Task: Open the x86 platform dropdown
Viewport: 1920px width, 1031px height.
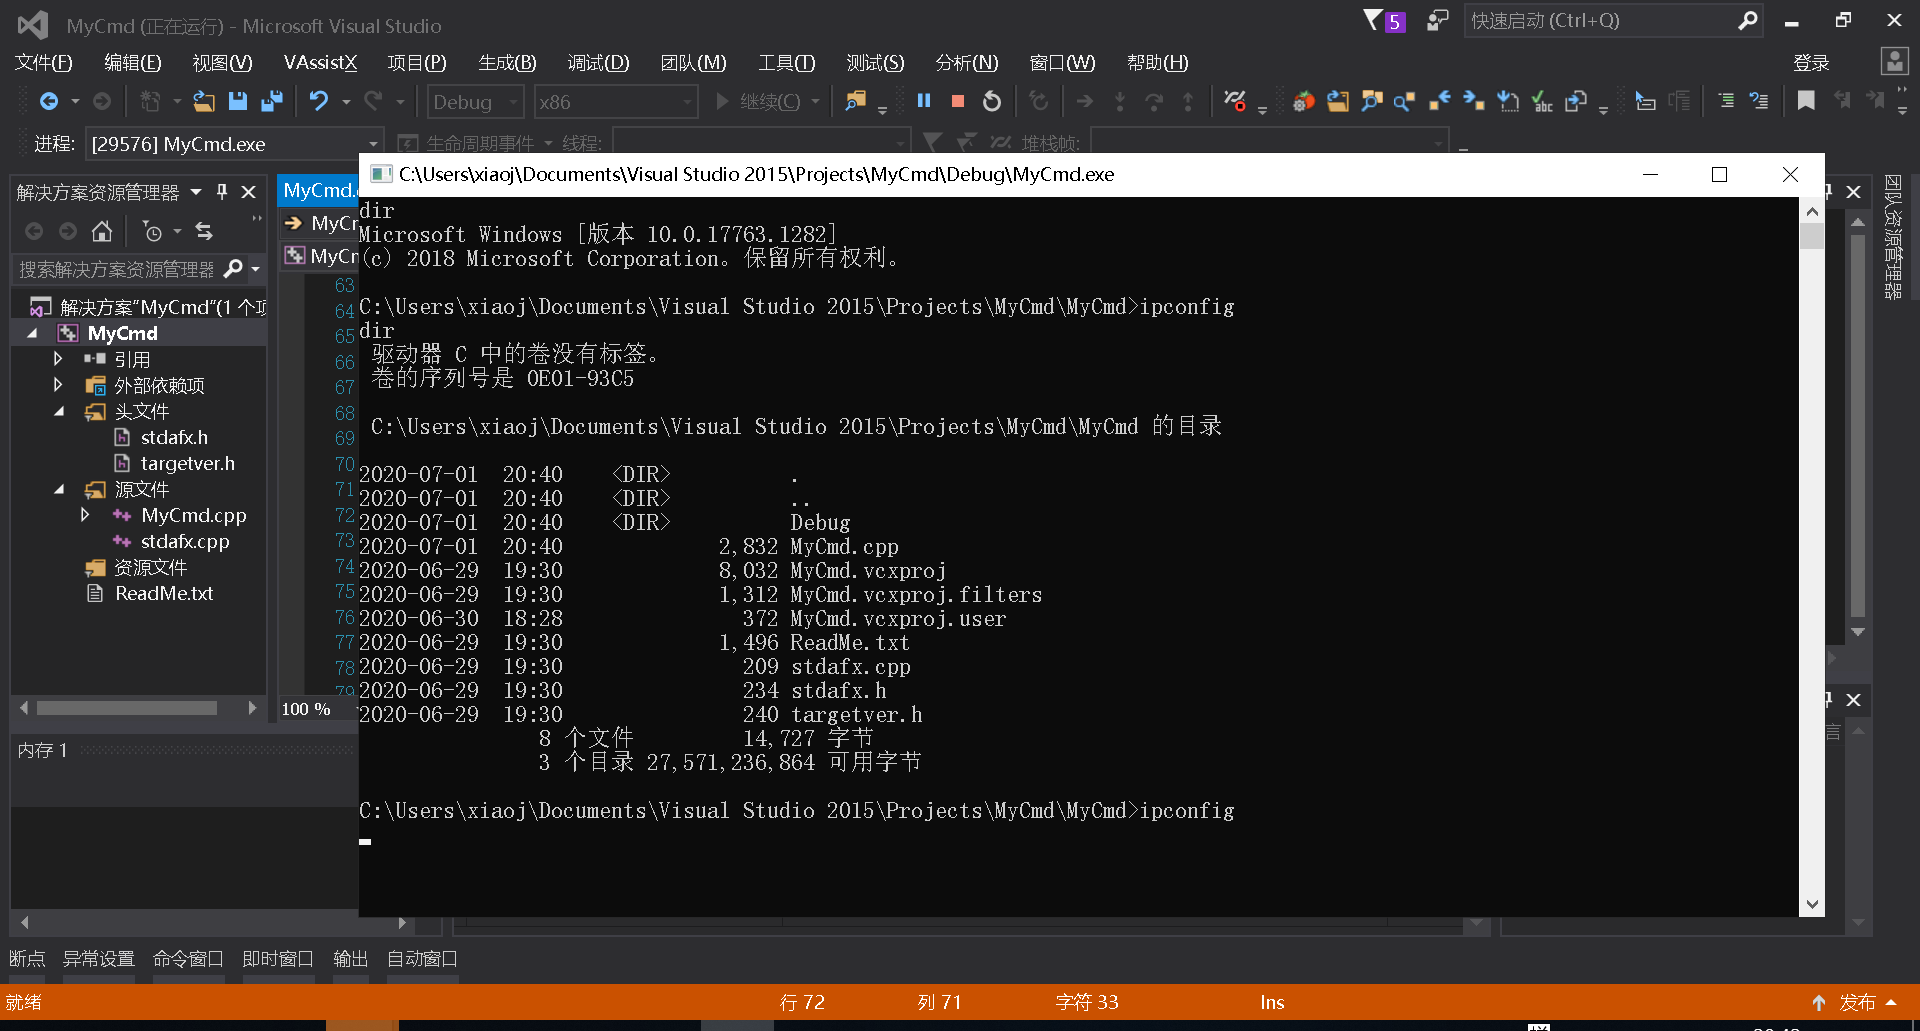Action: click(615, 102)
